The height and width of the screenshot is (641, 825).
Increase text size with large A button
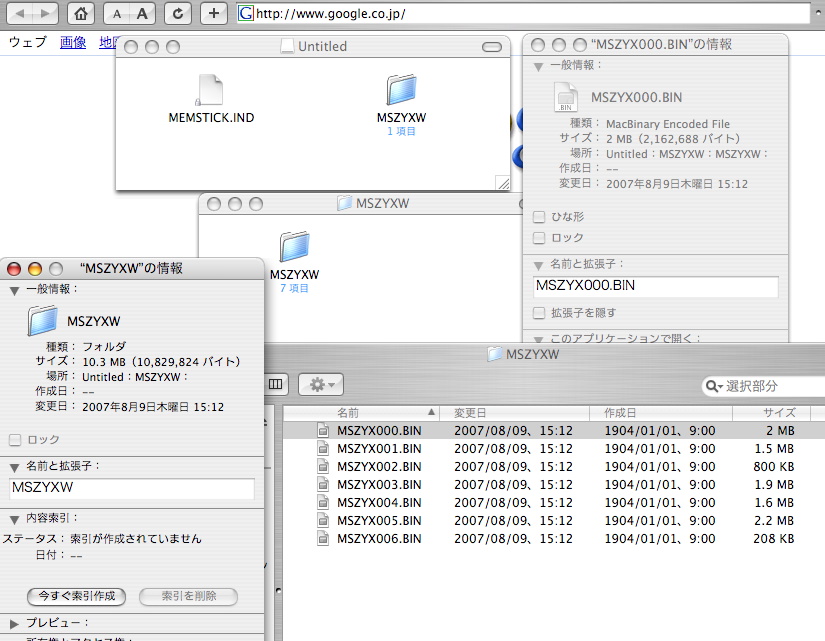pos(142,14)
